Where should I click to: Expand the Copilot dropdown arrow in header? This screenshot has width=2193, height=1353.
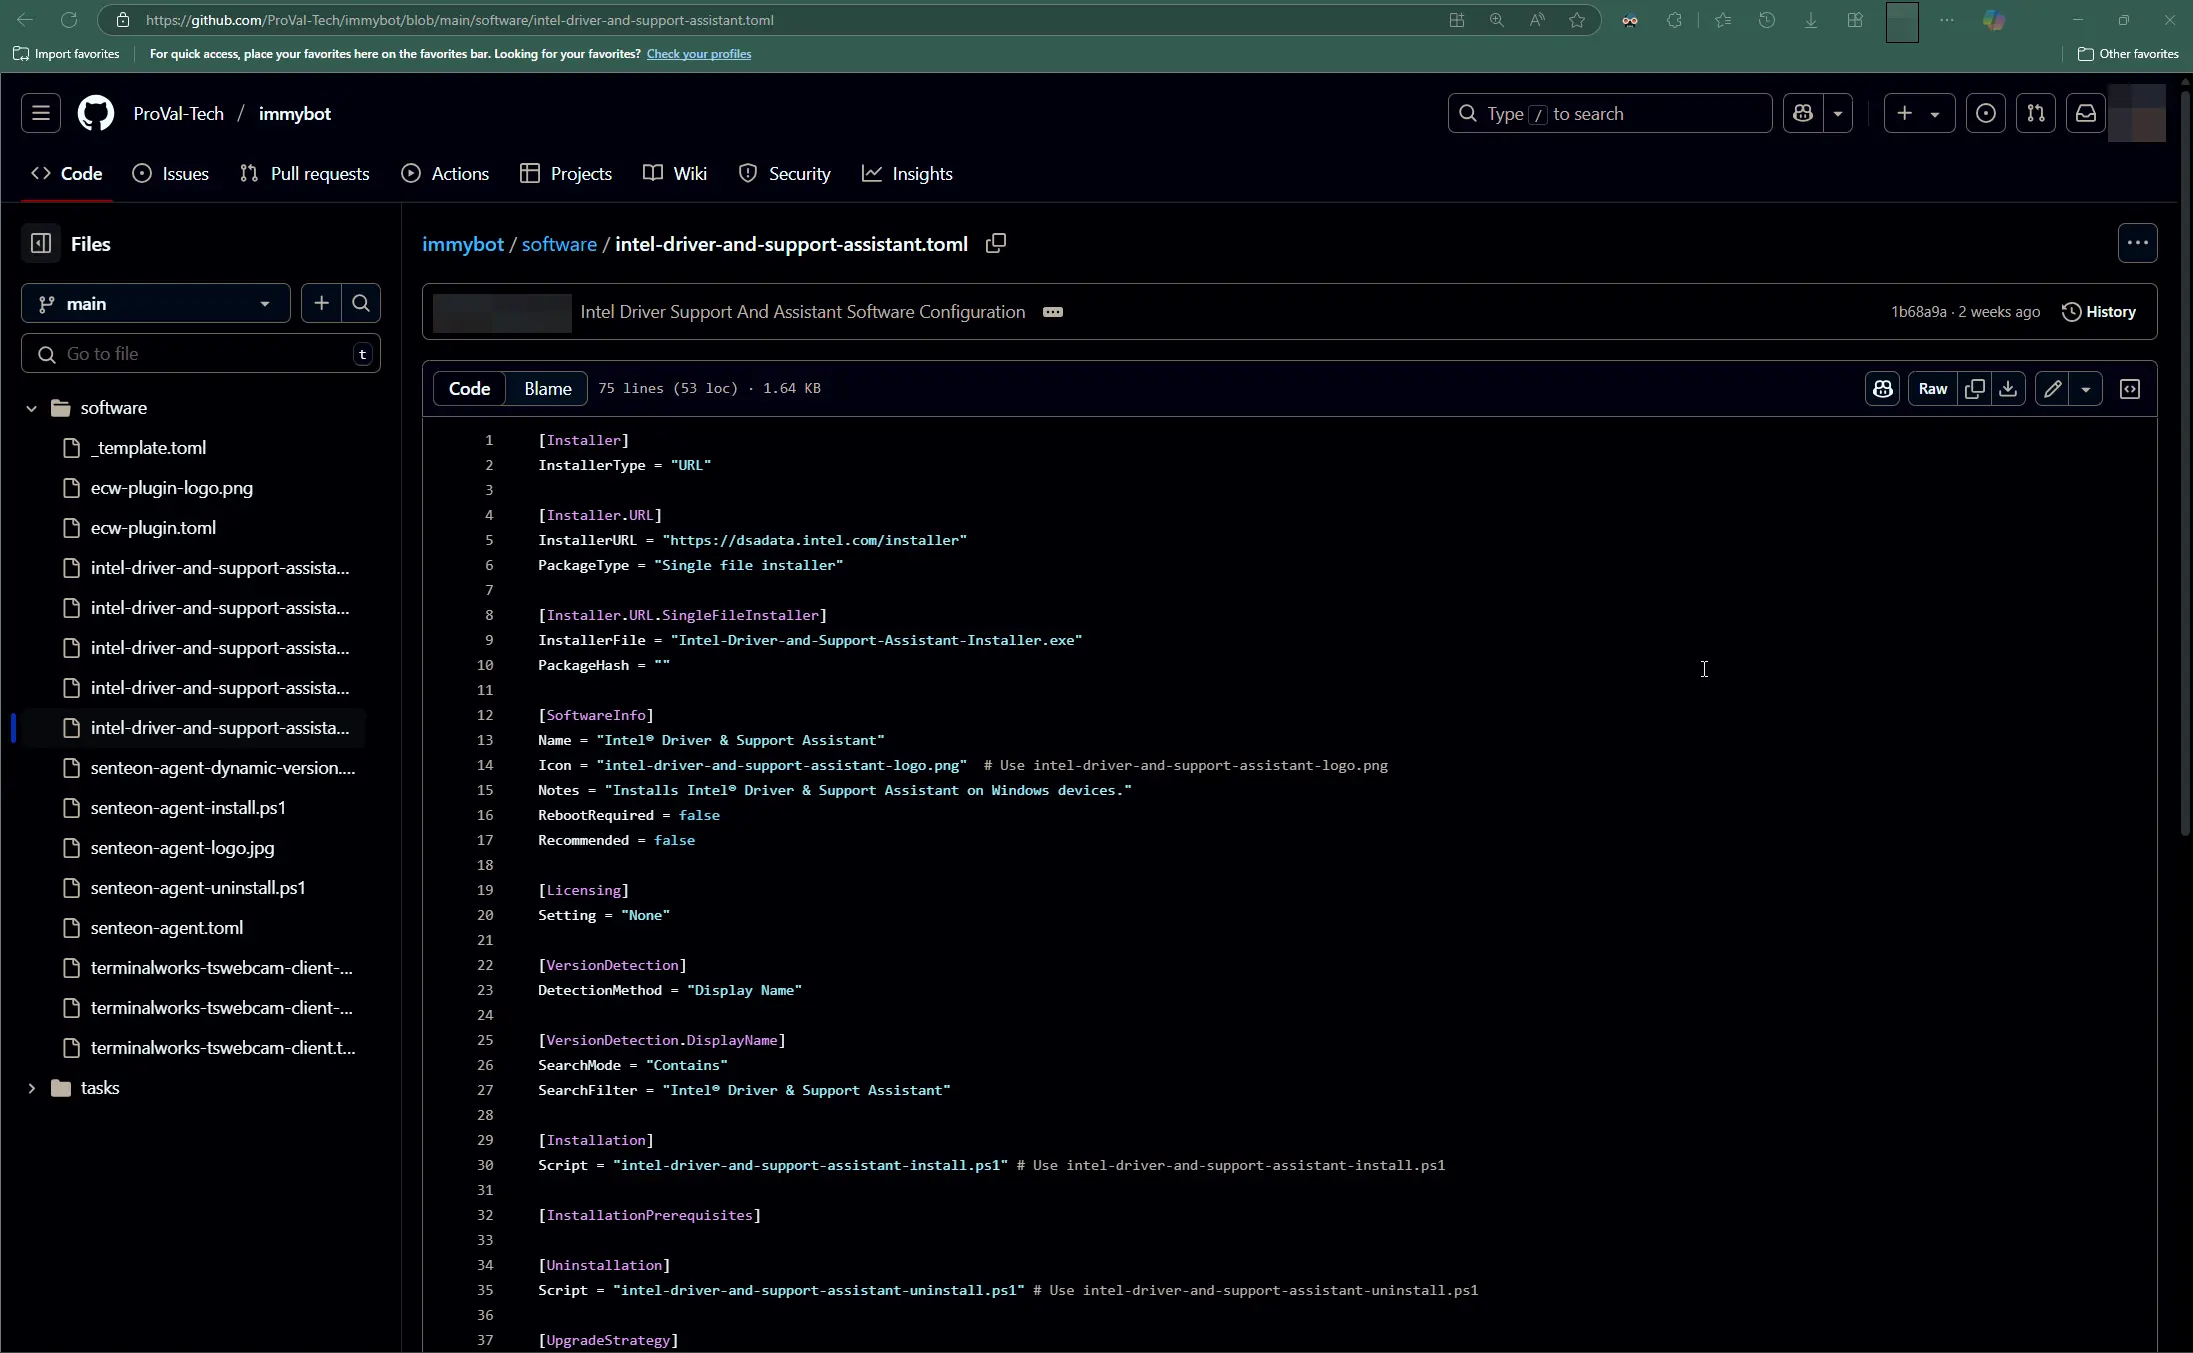click(x=1838, y=114)
